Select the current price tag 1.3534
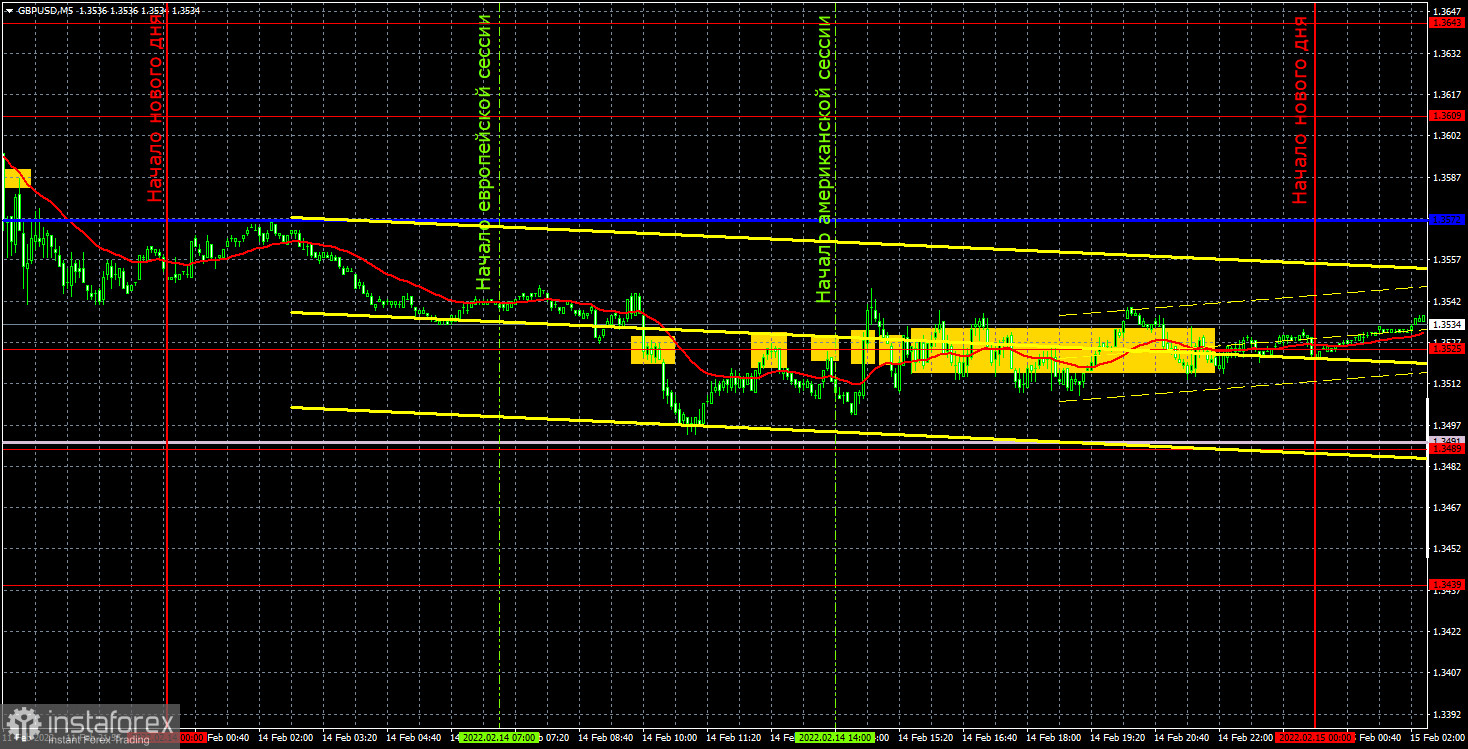The image size is (1468, 749). pos(1446,324)
